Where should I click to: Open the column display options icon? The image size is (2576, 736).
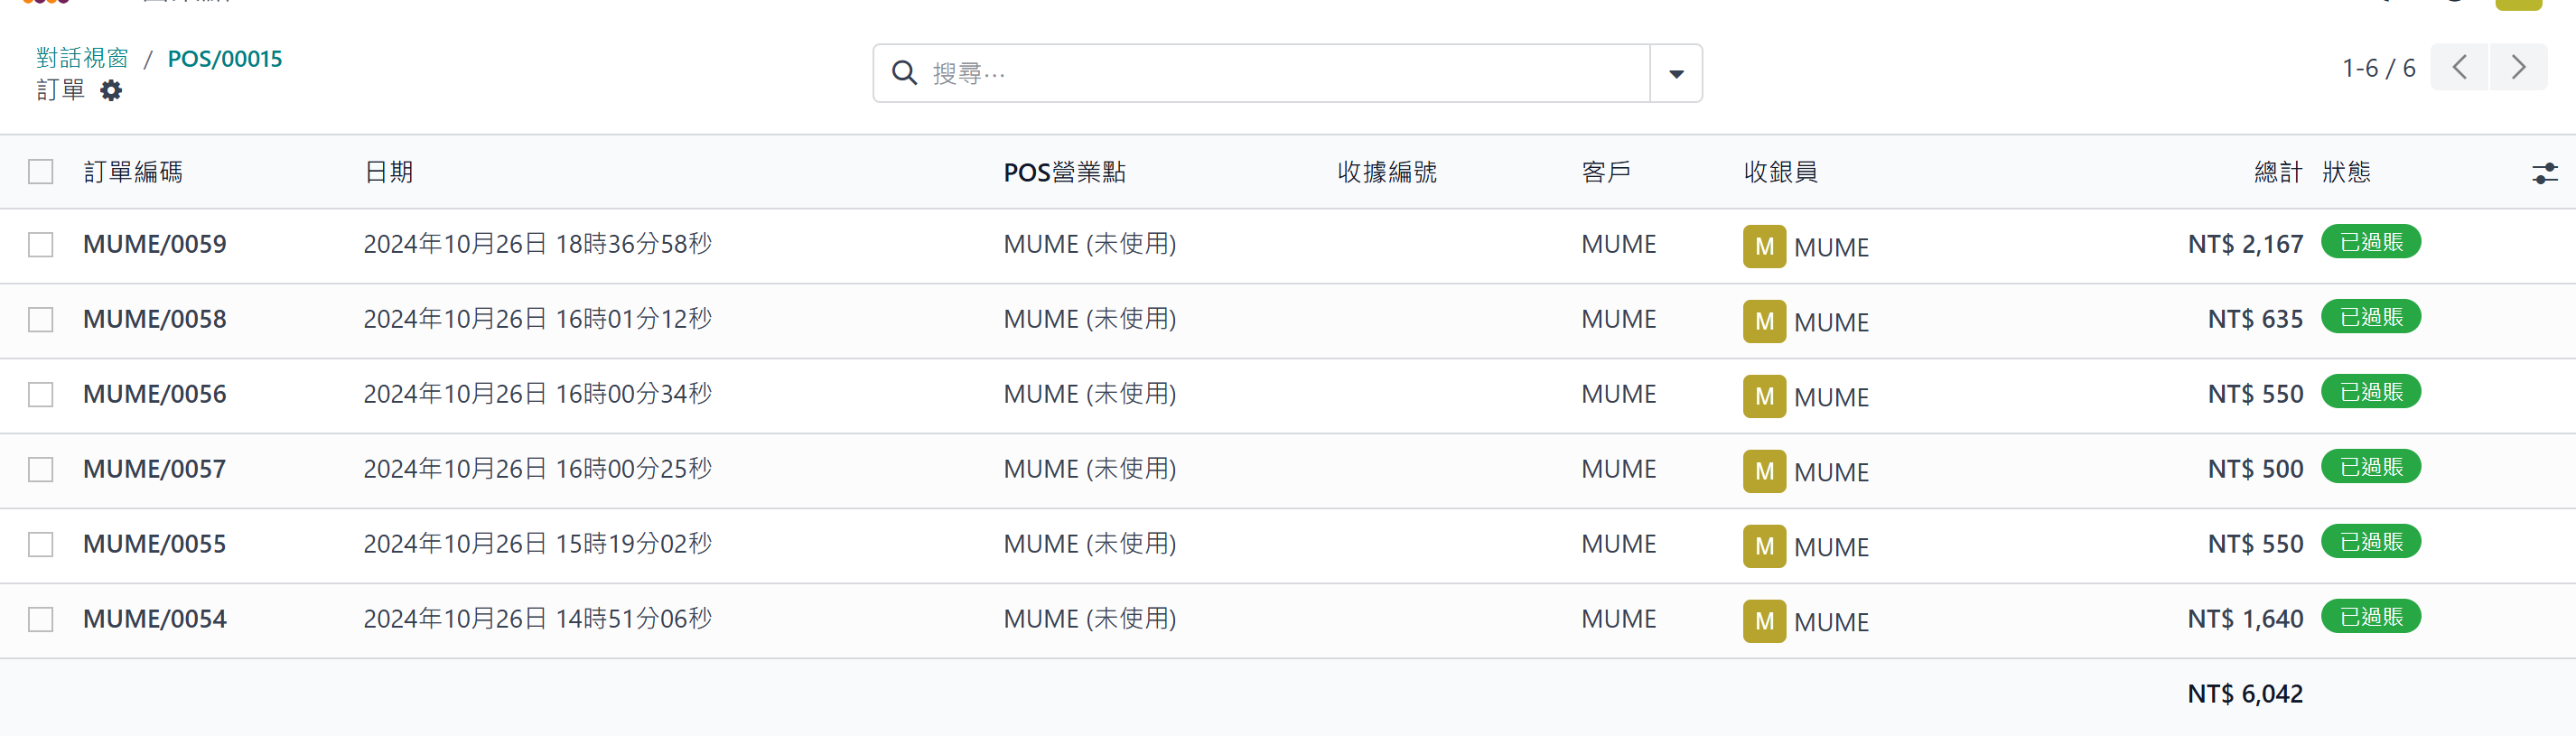click(2545, 172)
